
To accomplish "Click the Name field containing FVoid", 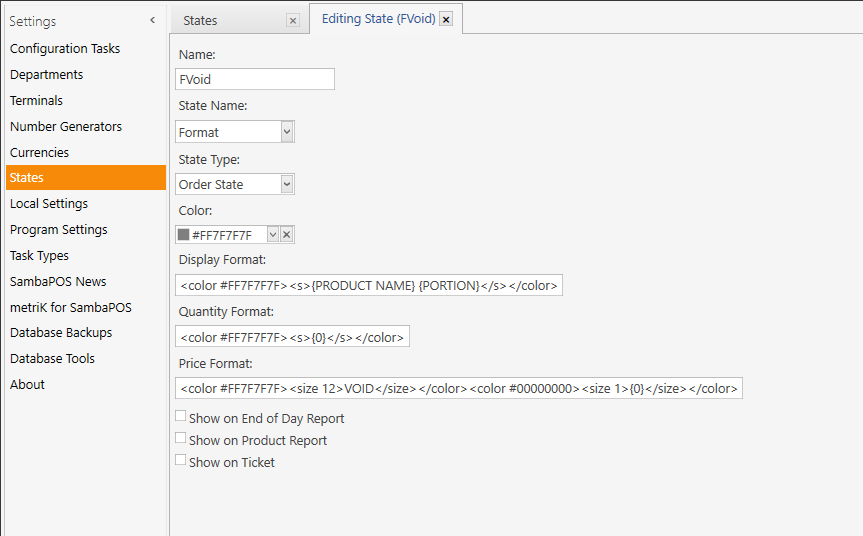I will tap(255, 79).
